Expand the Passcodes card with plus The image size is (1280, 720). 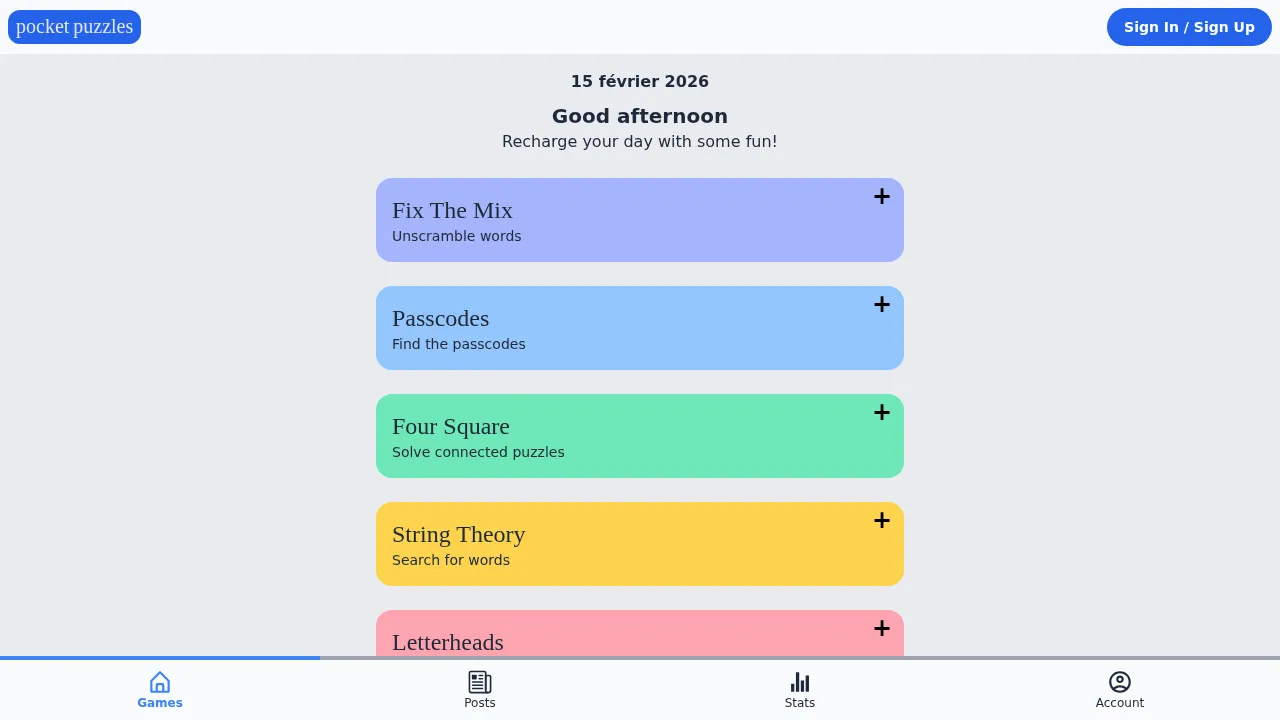coord(881,305)
